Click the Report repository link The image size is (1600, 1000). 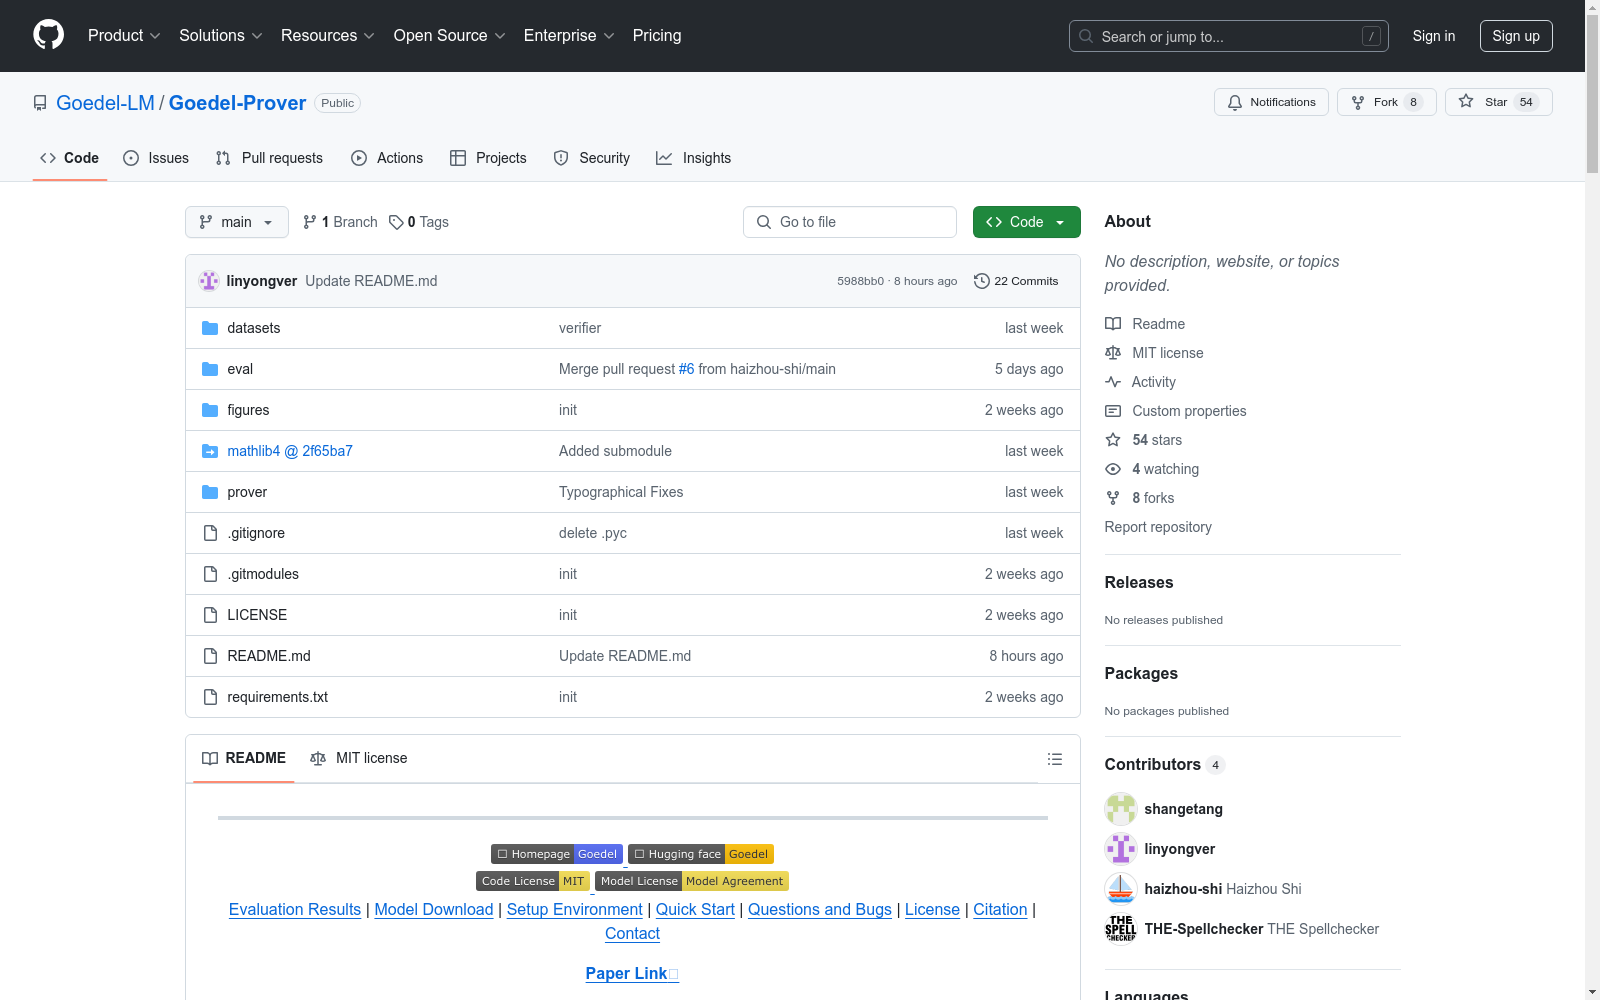(1158, 527)
